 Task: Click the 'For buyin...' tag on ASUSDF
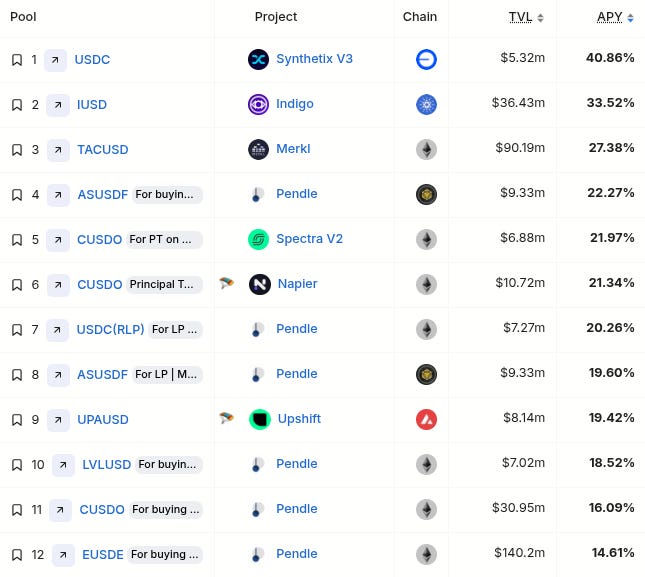click(x=167, y=195)
